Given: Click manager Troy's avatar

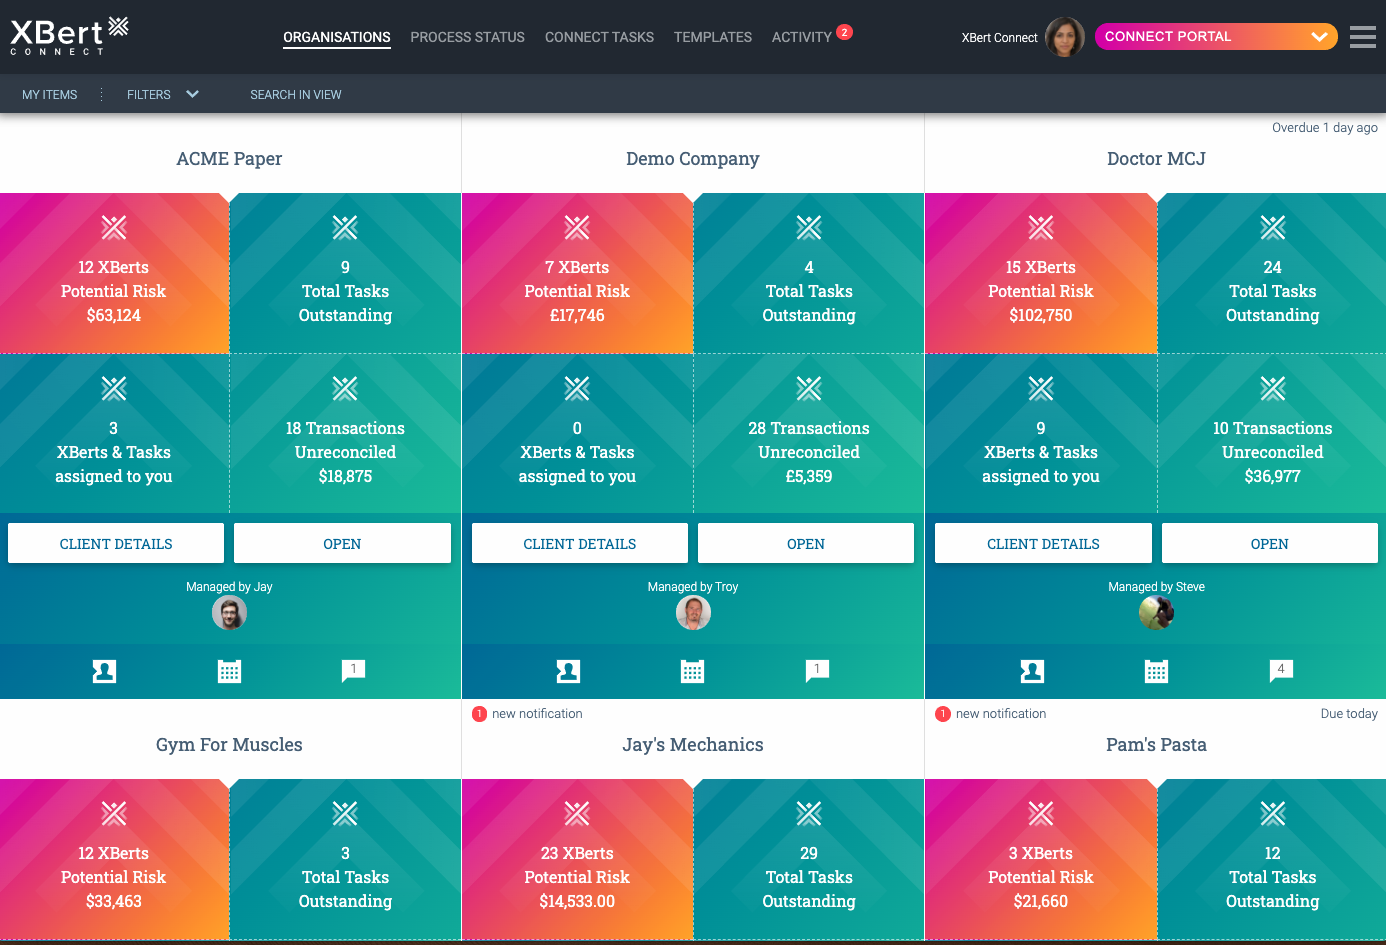Looking at the screenshot, I should [693, 613].
